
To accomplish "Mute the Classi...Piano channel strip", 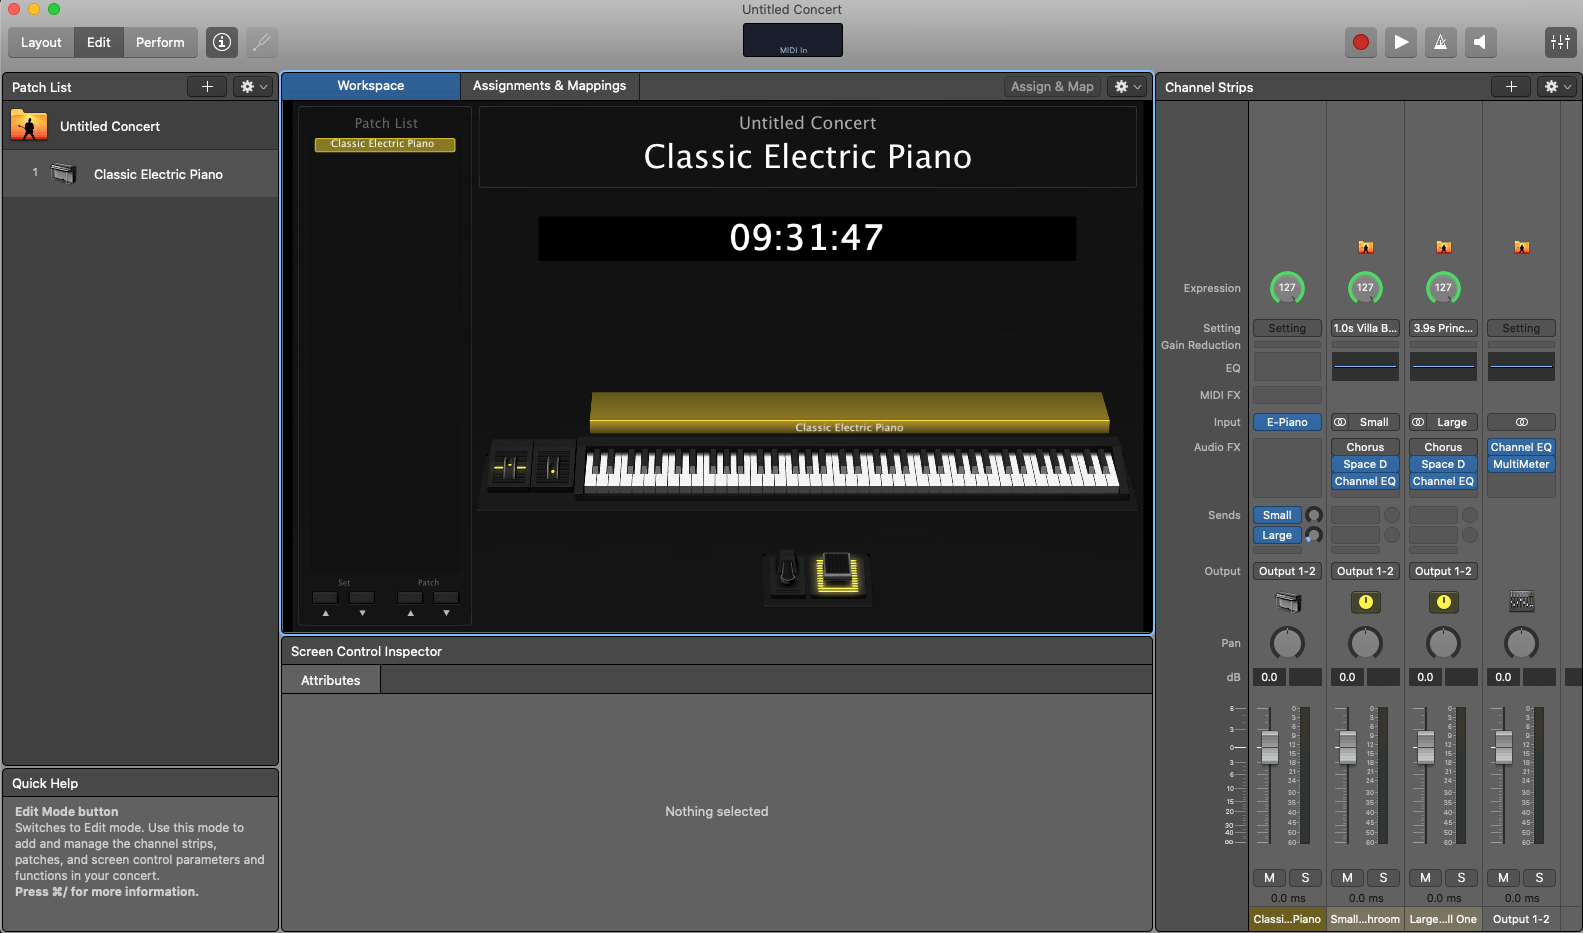I will point(1270,878).
